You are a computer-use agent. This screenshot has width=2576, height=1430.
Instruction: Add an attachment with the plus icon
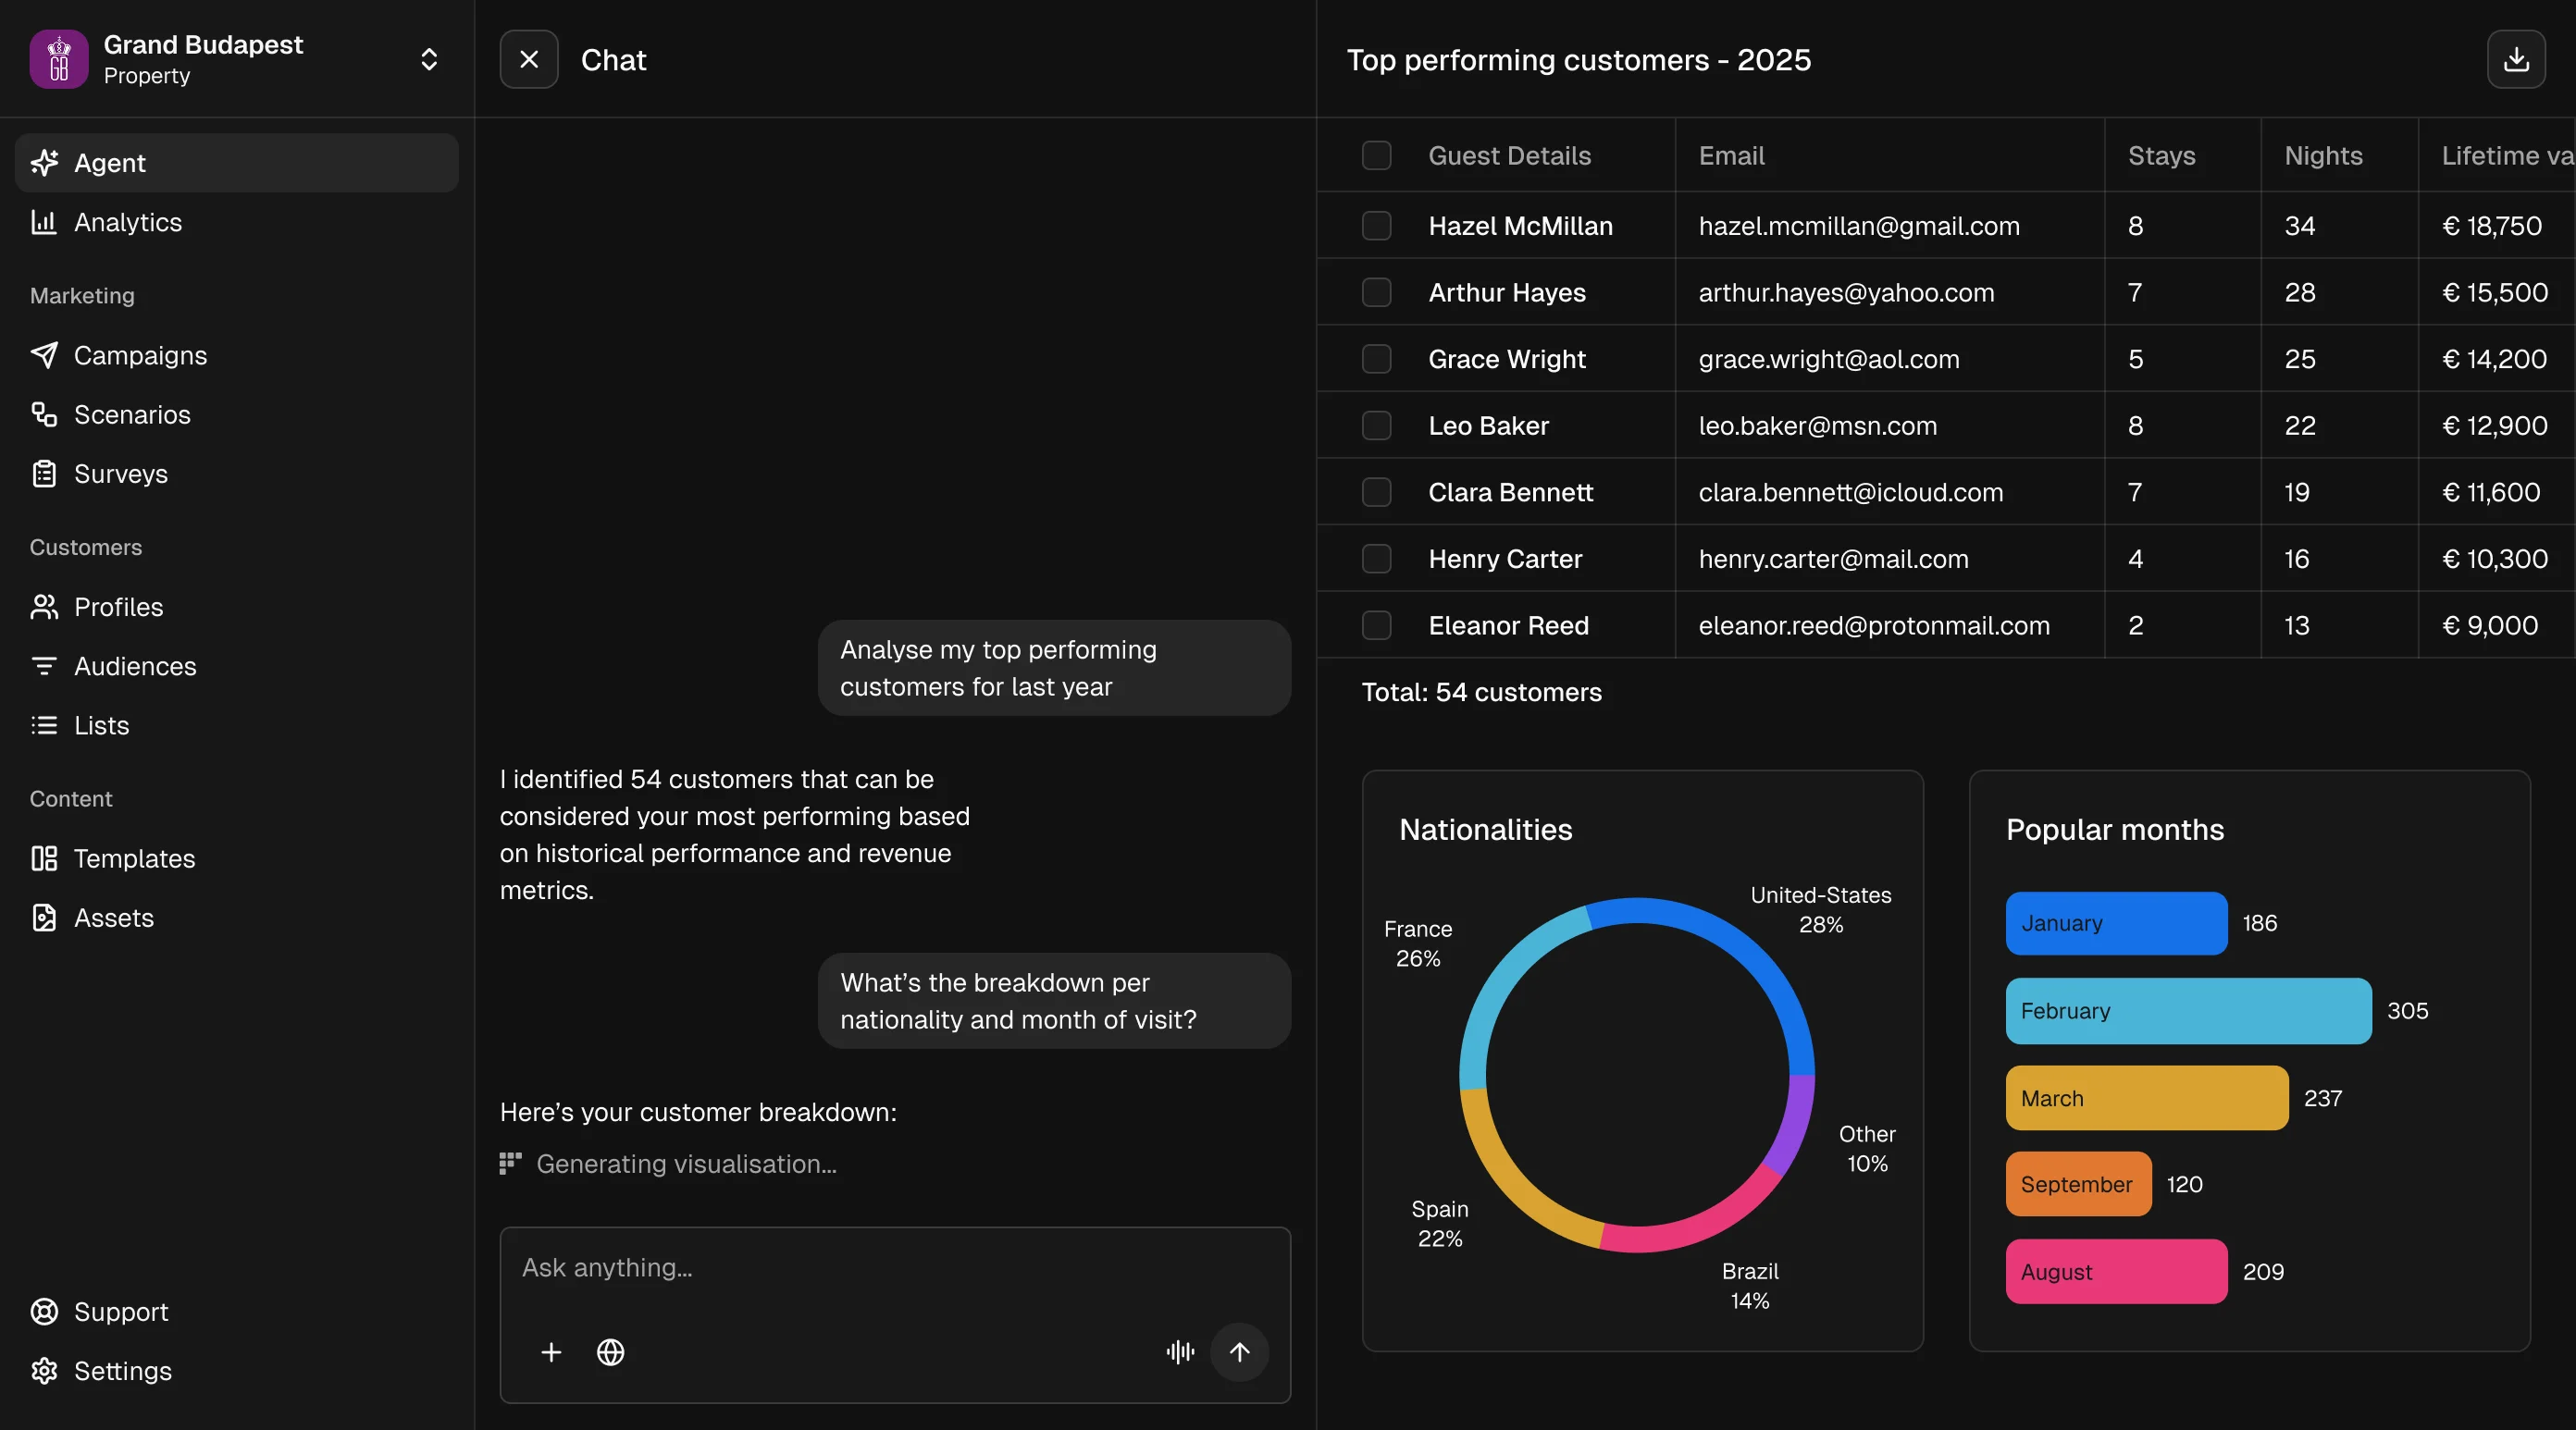click(551, 1352)
